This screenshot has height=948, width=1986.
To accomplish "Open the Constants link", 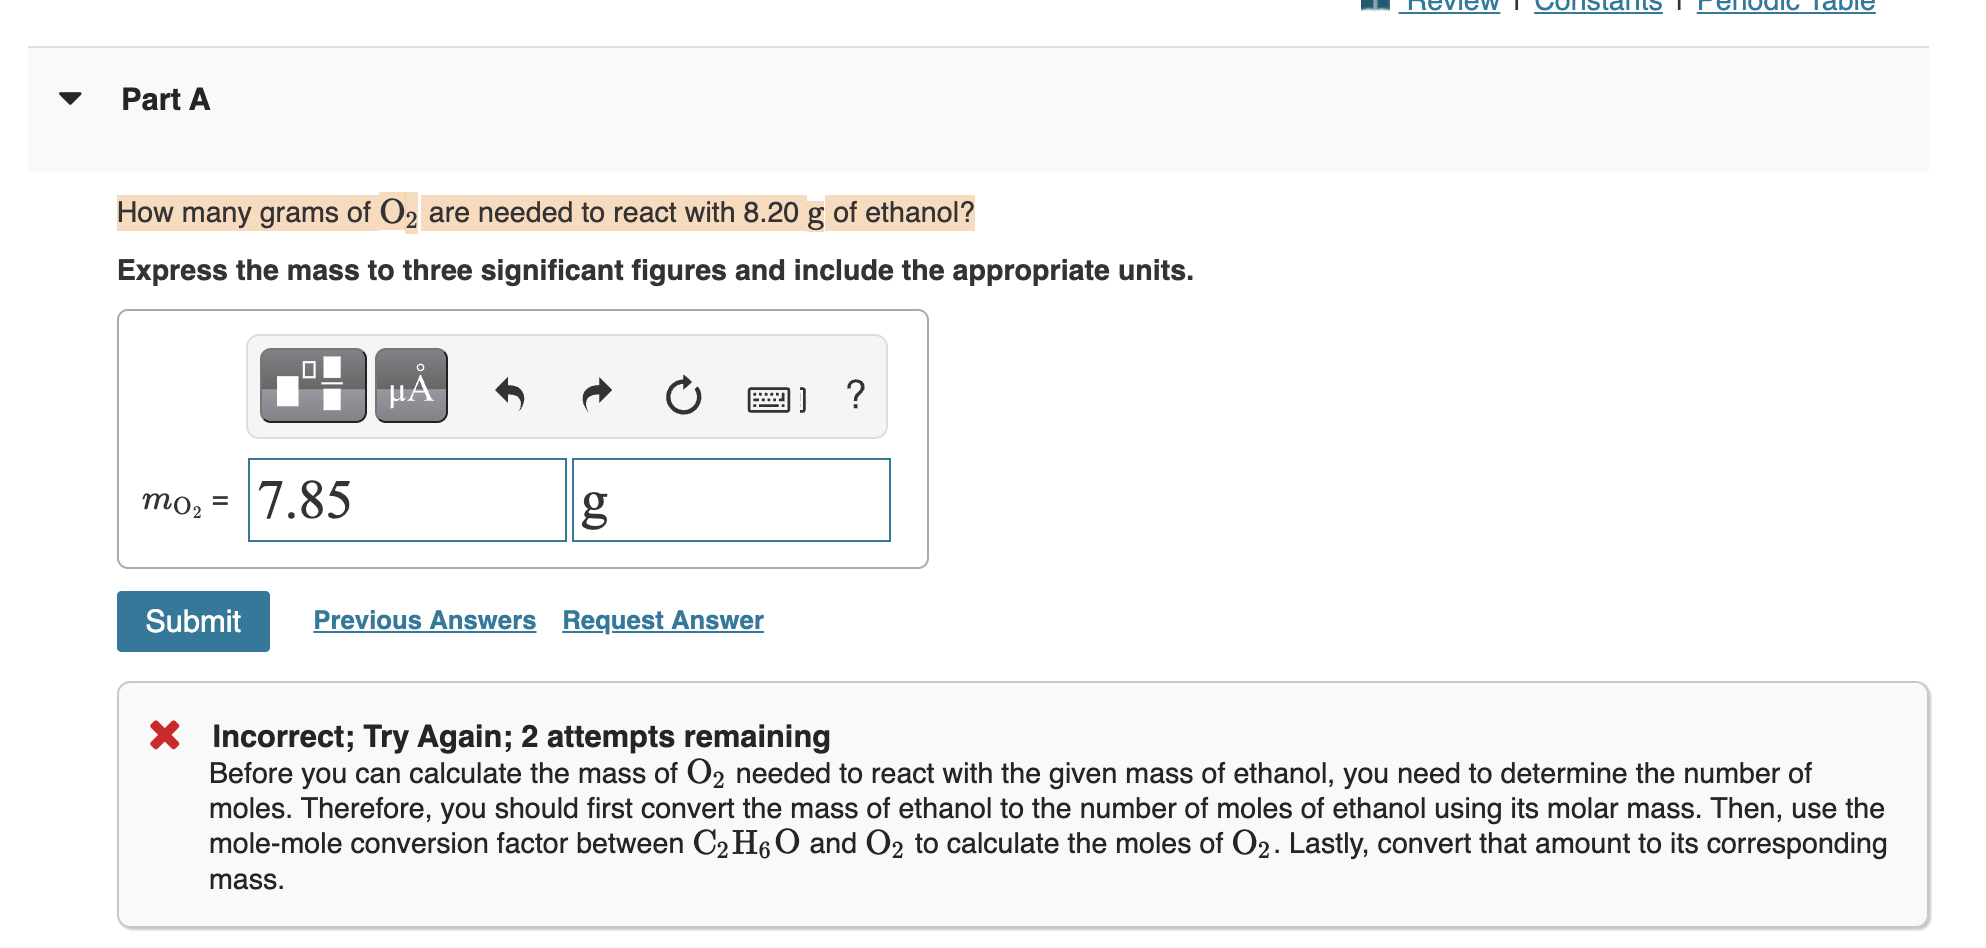I will [1597, 6].
